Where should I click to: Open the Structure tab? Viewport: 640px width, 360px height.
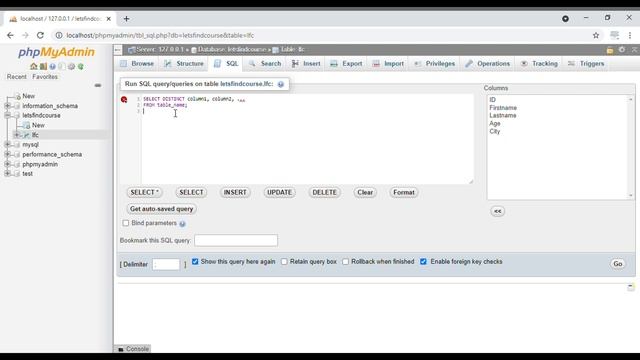(184, 64)
